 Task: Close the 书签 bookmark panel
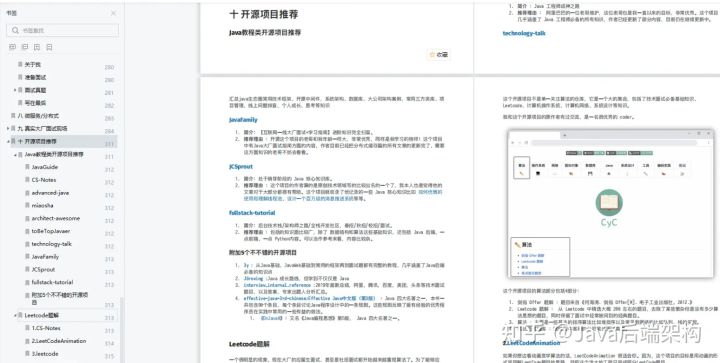tap(113, 13)
